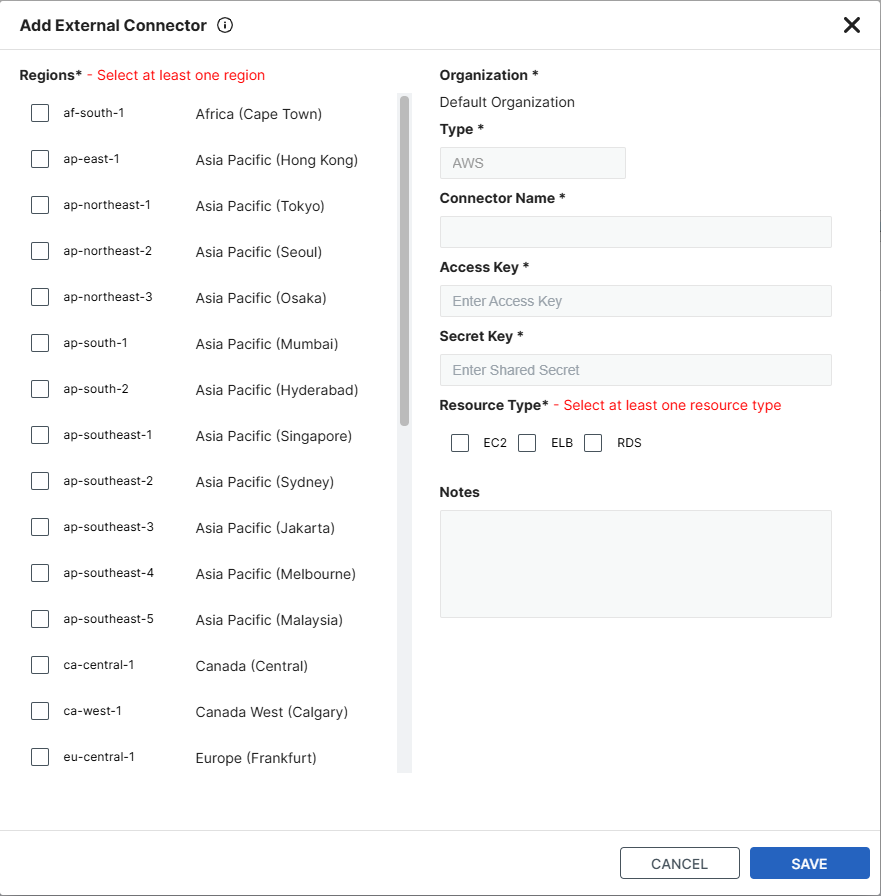Check the Asia Pacific Jakarta region
This screenshot has width=881, height=896.
click(x=39, y=527)
